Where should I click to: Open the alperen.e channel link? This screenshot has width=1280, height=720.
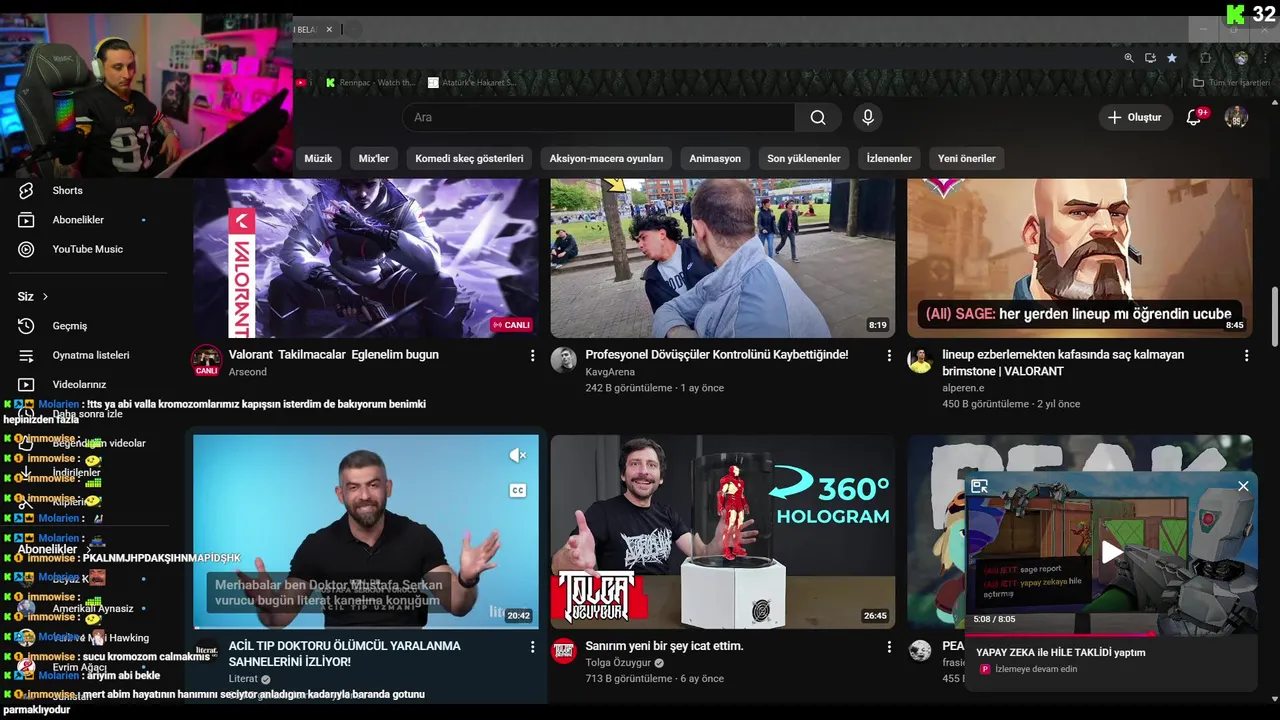(963, 388)
